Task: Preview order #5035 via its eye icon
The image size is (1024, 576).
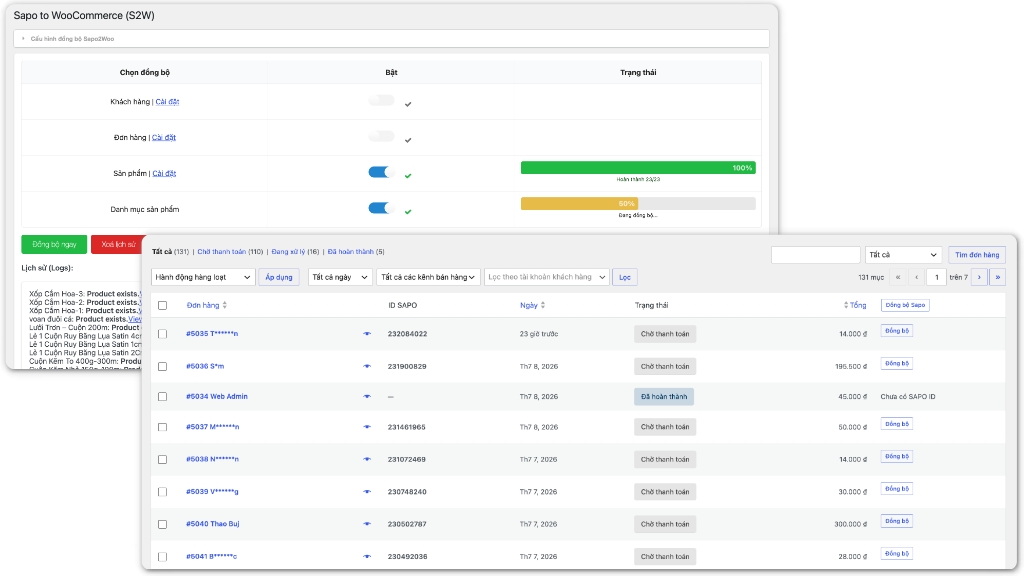Action: (x=367, y=334)
